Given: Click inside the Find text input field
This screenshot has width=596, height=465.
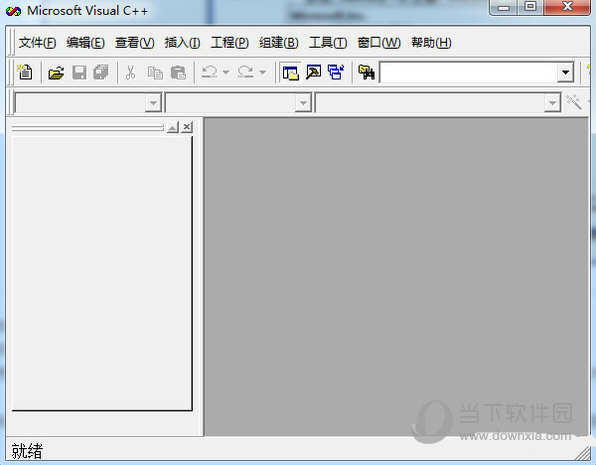Looking at the screenshot, I should pos(468,72).
